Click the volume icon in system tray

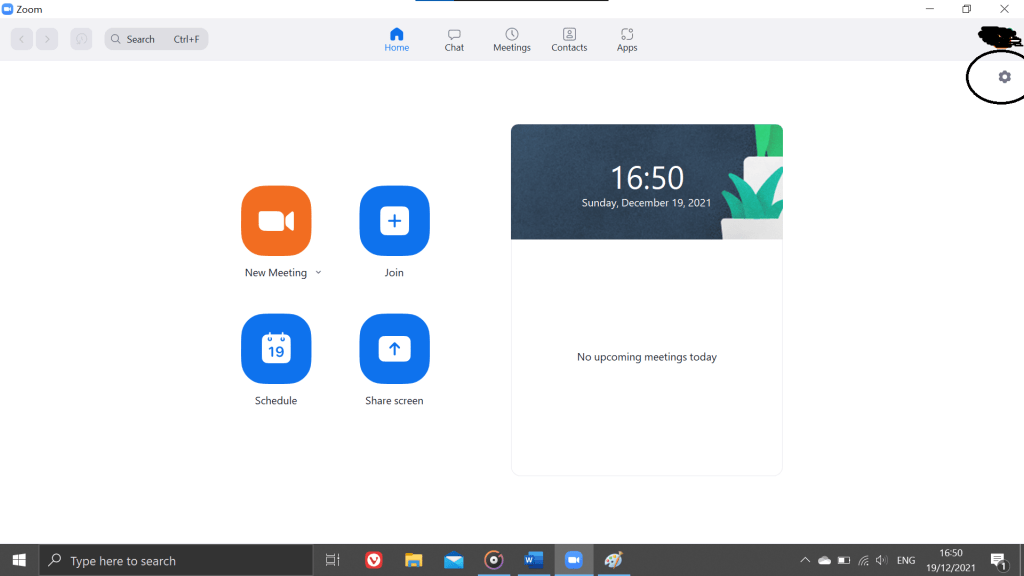click(x=881, y=560)
